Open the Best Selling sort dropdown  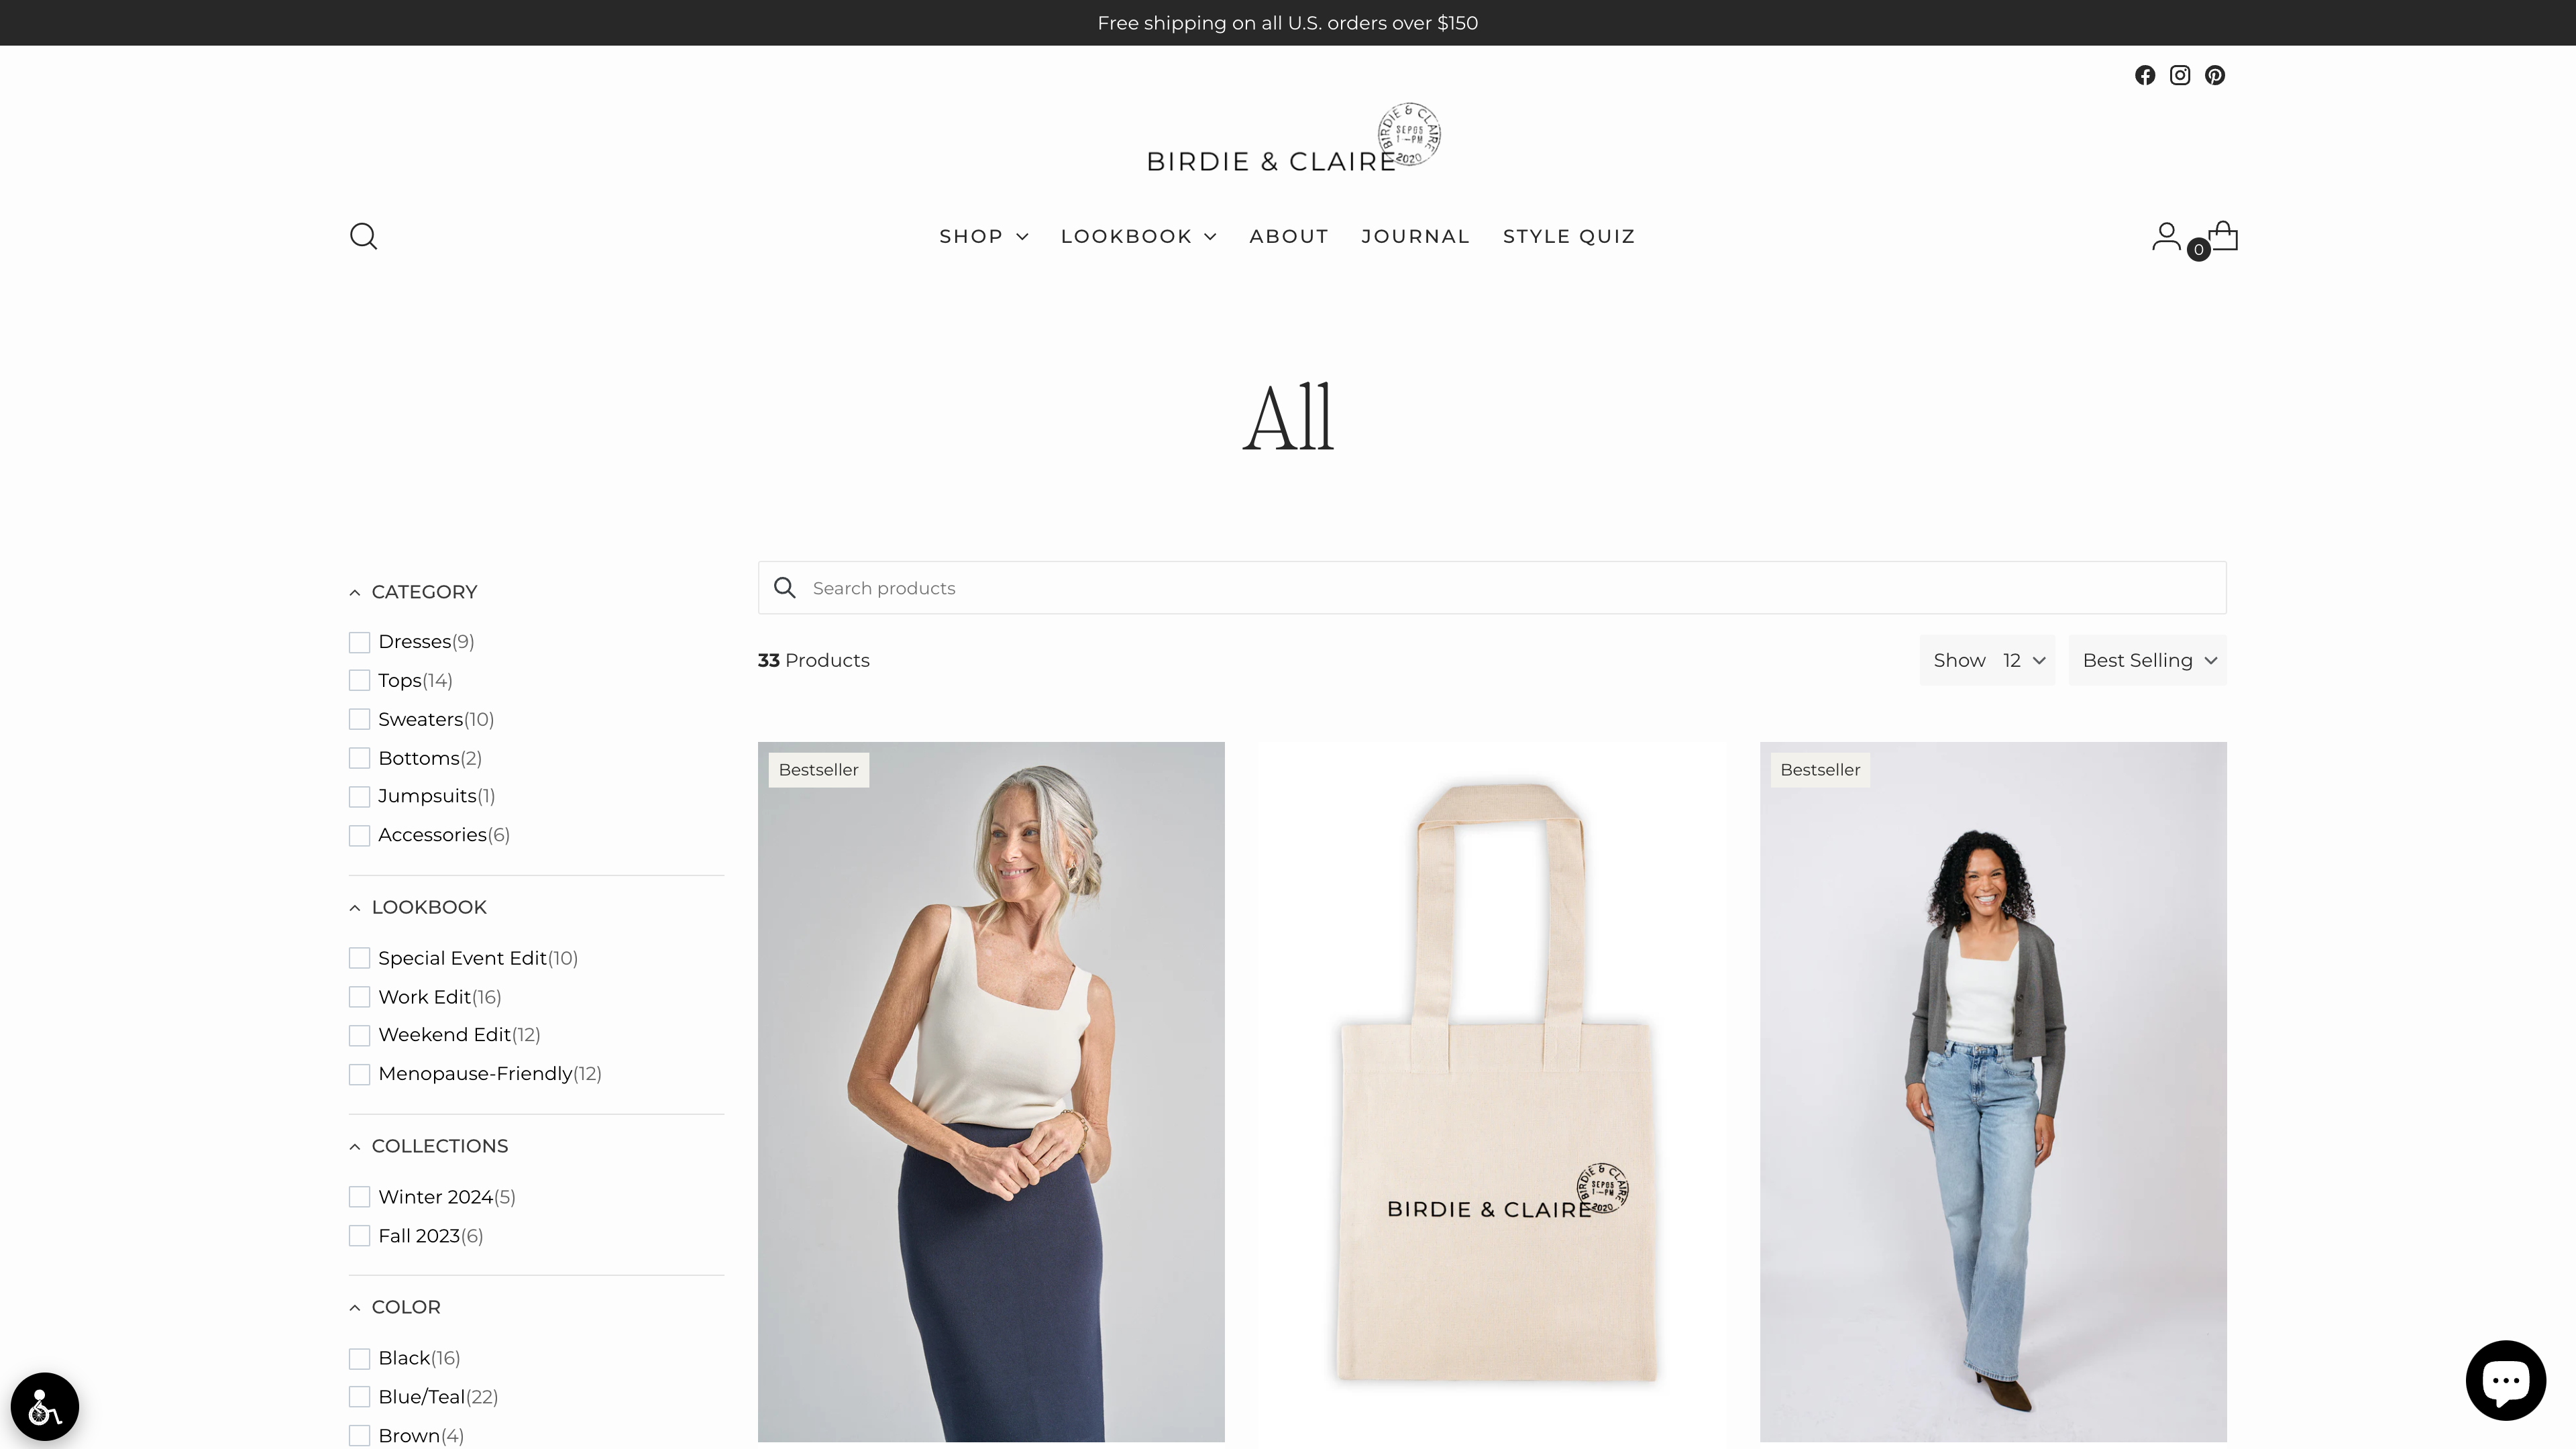(x=2147, y=660)
